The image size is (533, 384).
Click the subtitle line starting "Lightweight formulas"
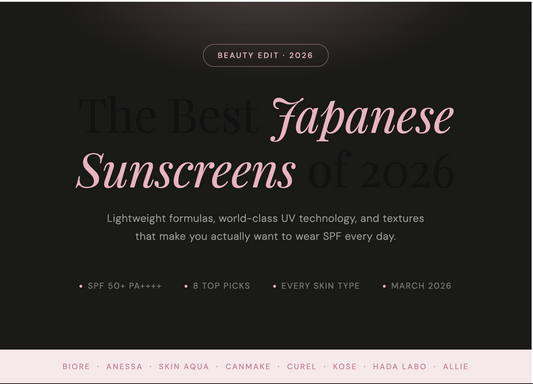tap(265, 218)
